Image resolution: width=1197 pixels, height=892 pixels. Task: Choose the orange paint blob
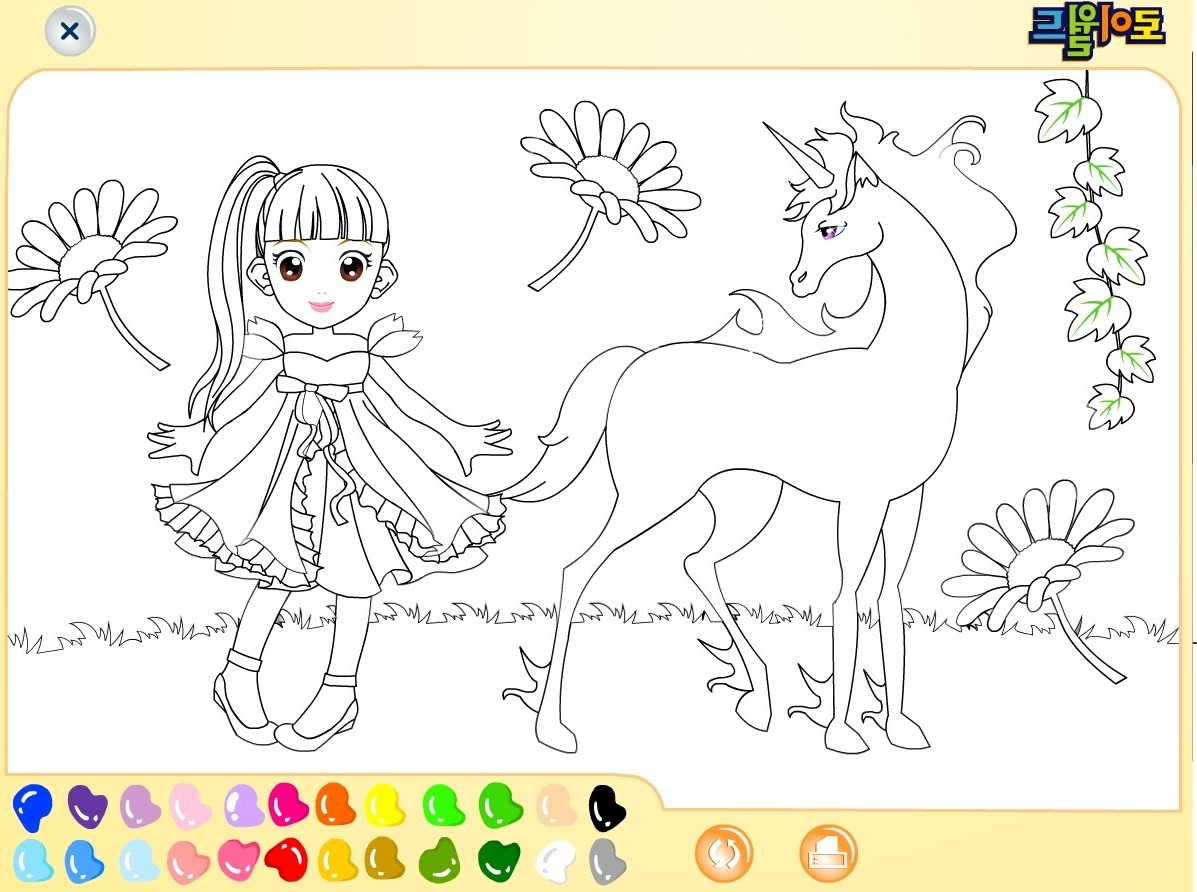point(335,804)
